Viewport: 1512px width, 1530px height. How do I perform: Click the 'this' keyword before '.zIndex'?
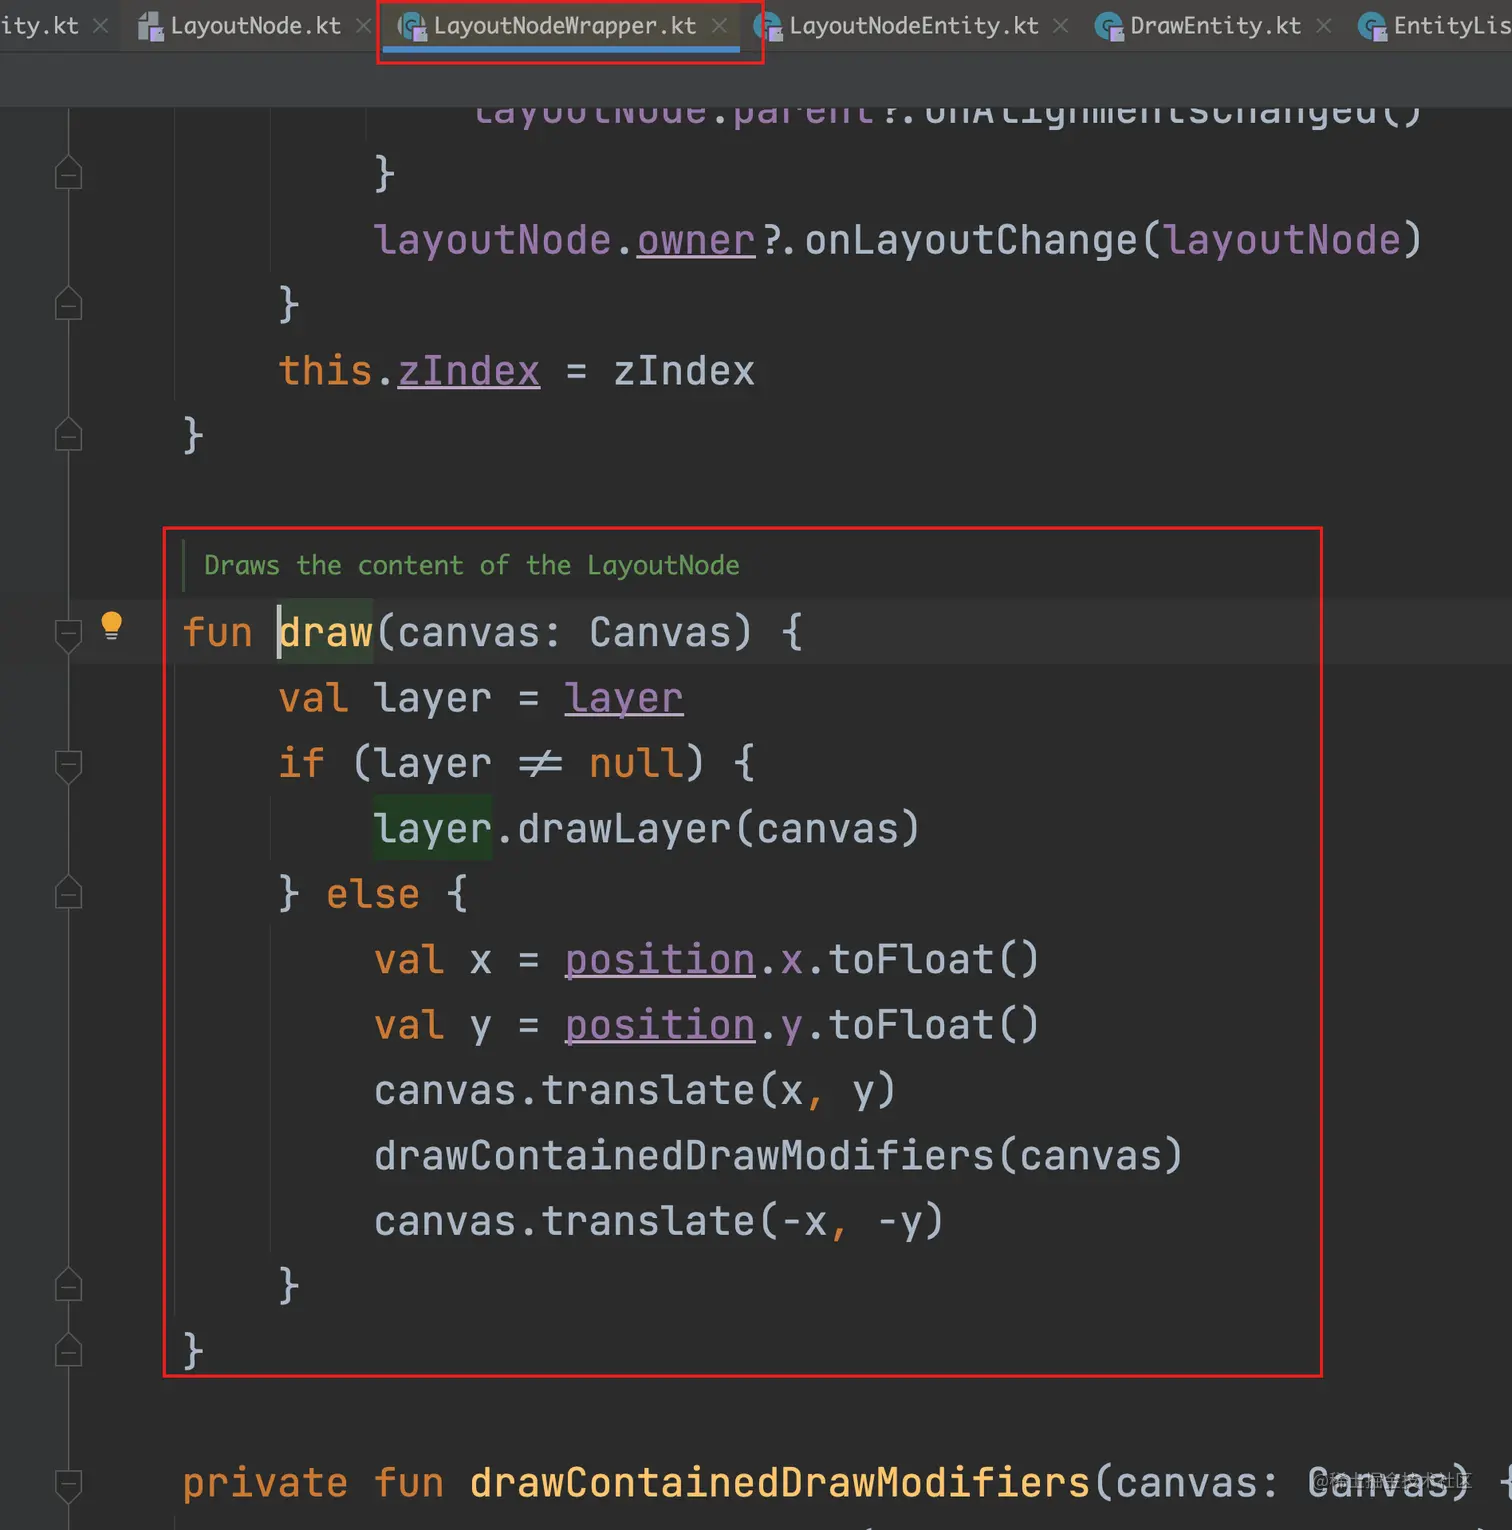click(326, 371)
